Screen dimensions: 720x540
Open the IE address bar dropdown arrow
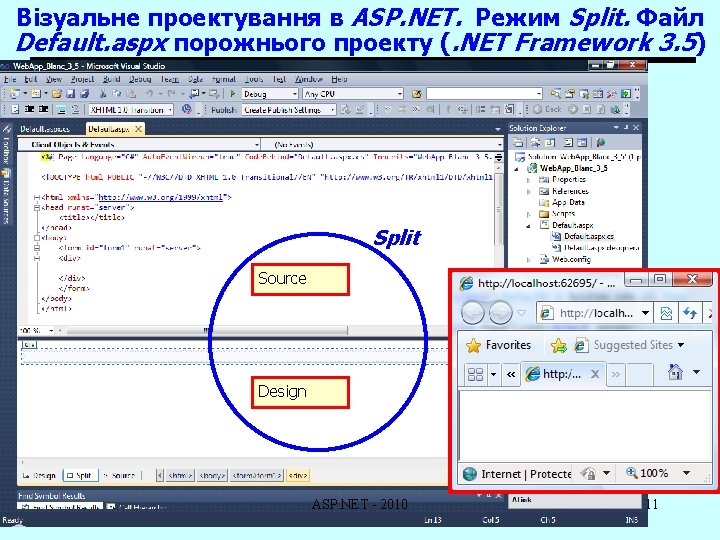(645, 313)
